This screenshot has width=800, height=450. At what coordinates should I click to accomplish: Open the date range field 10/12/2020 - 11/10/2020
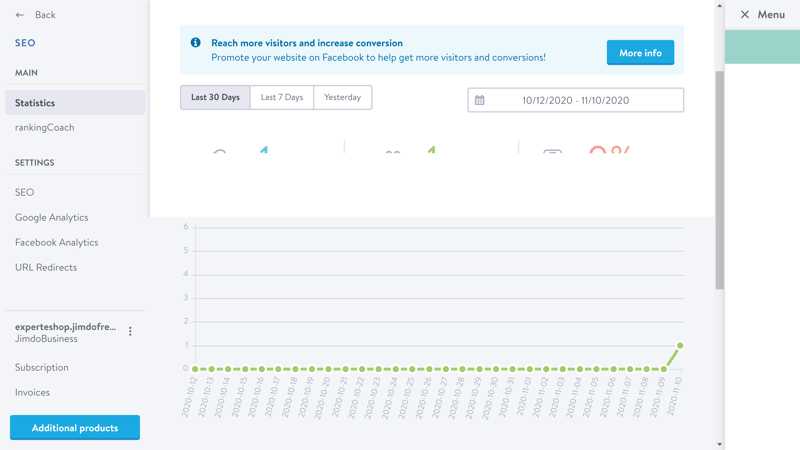pos(576,100)
